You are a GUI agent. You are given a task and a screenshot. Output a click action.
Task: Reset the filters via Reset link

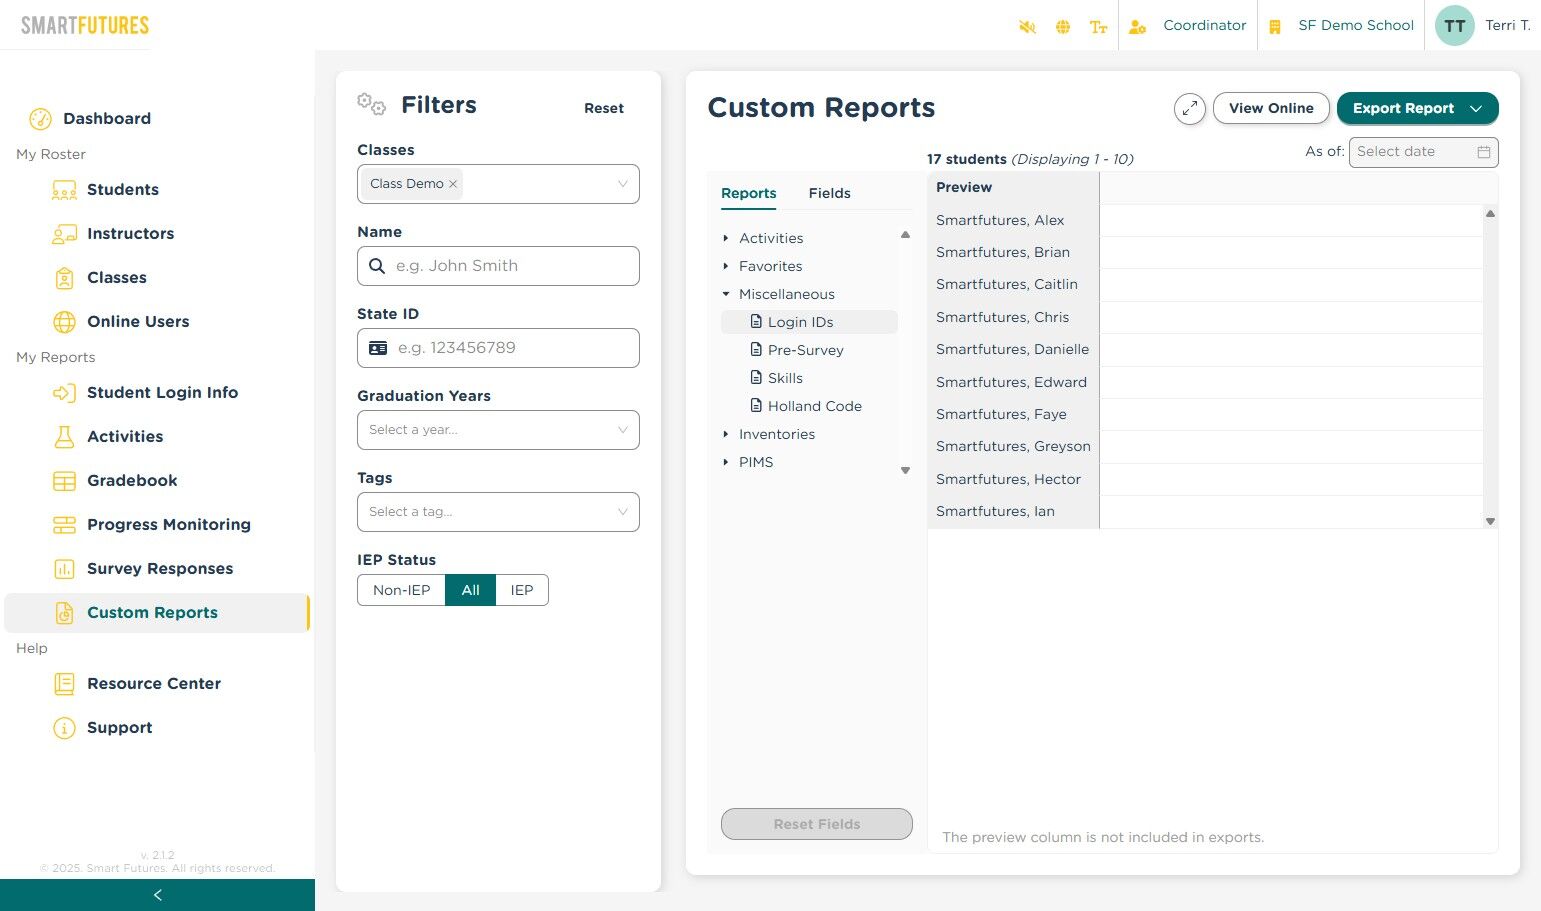[604, 108]
